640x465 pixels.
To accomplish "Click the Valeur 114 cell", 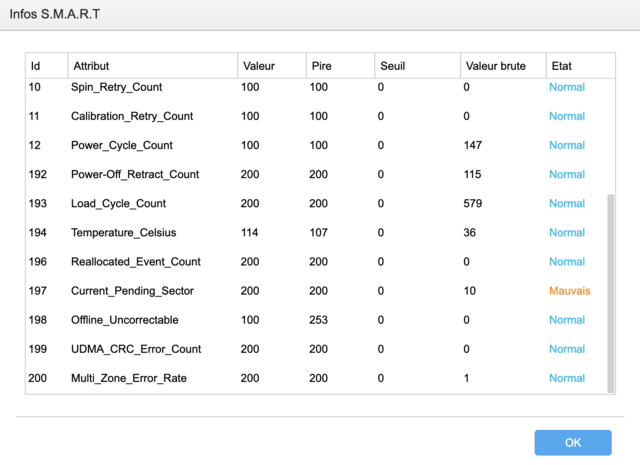I will click(249, 233).
